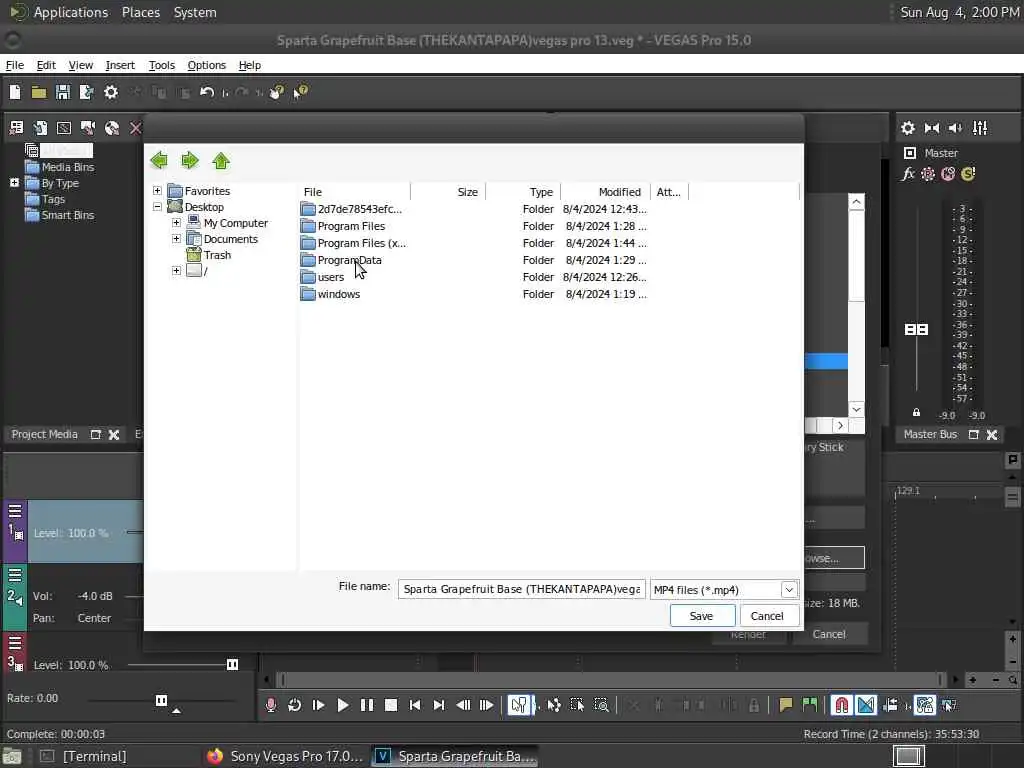Expand the root slash tree node
The image size is (1024, 768).
point(176,270)
